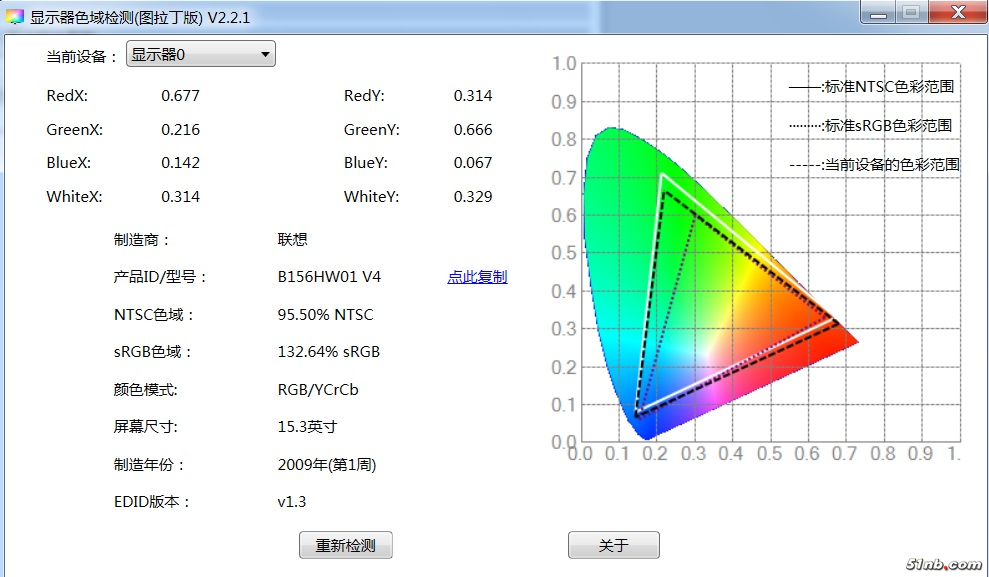Viewport: 989px width, 577px height.
Task: Select the WhiteY value 0.329
Action: pos(473,197)
